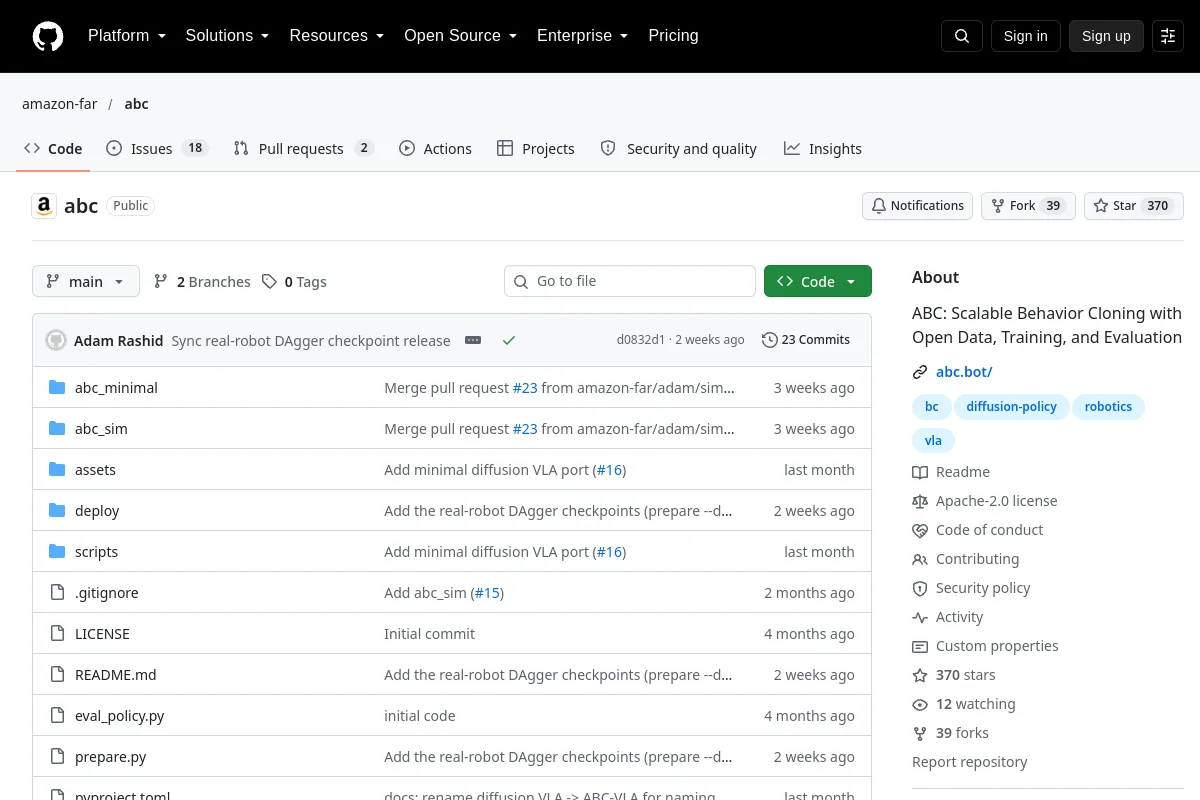Expand the Open Source menu
This screenshot has width=1200, height=800.
[x=461, y=36]
